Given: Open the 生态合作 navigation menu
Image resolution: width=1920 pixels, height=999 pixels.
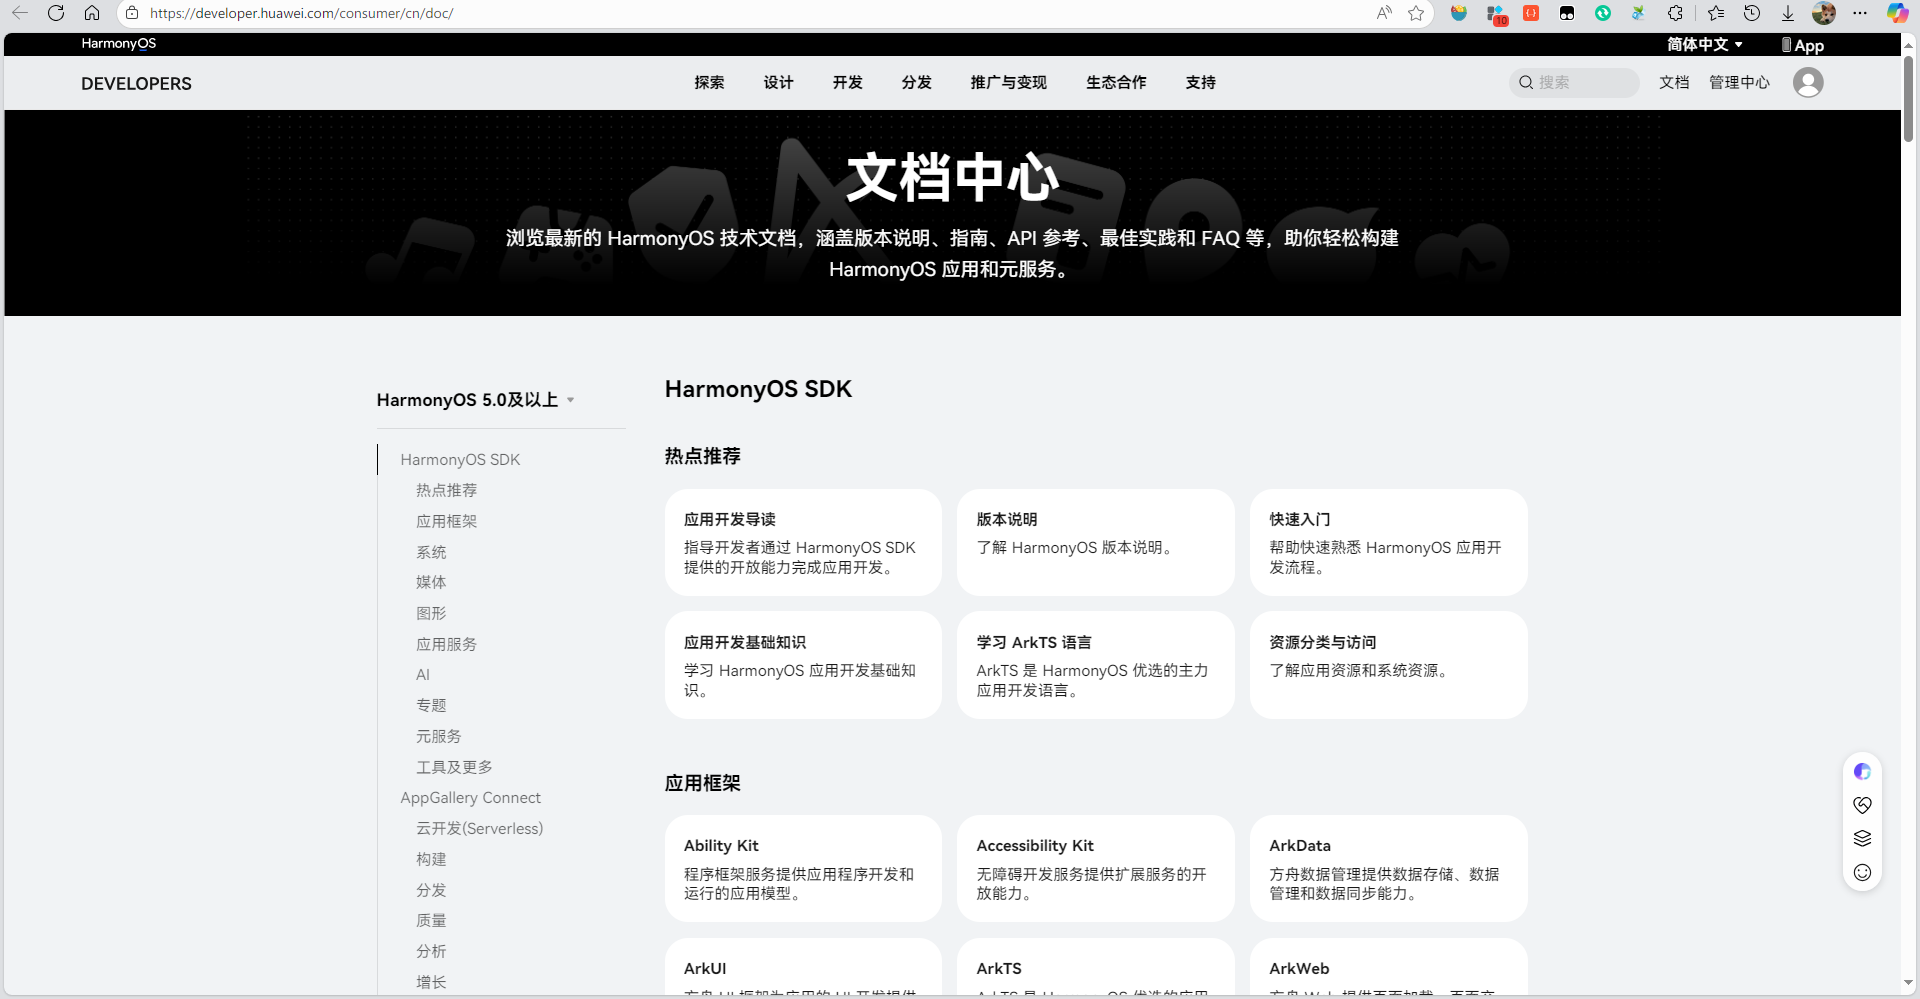Looking at the screenshot, I should coord(1116,82).
